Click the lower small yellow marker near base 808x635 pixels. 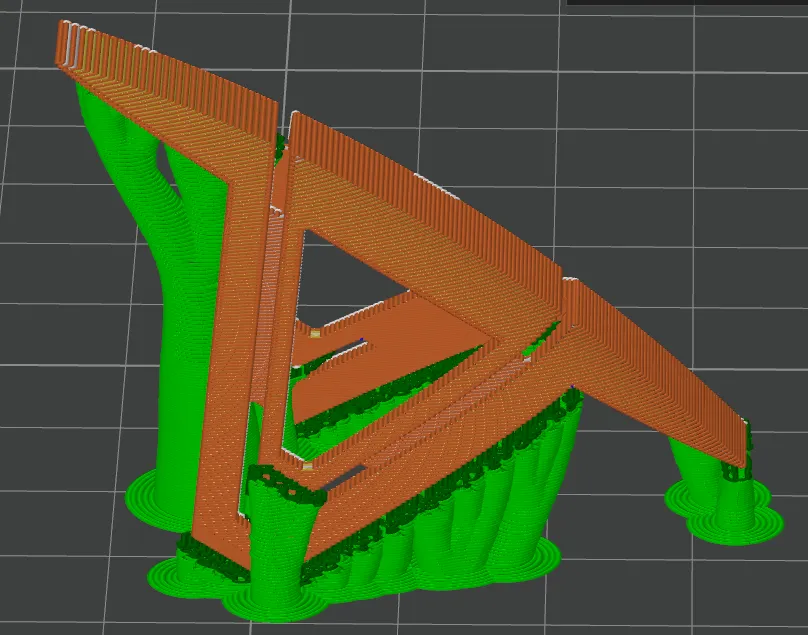(307, 465)
